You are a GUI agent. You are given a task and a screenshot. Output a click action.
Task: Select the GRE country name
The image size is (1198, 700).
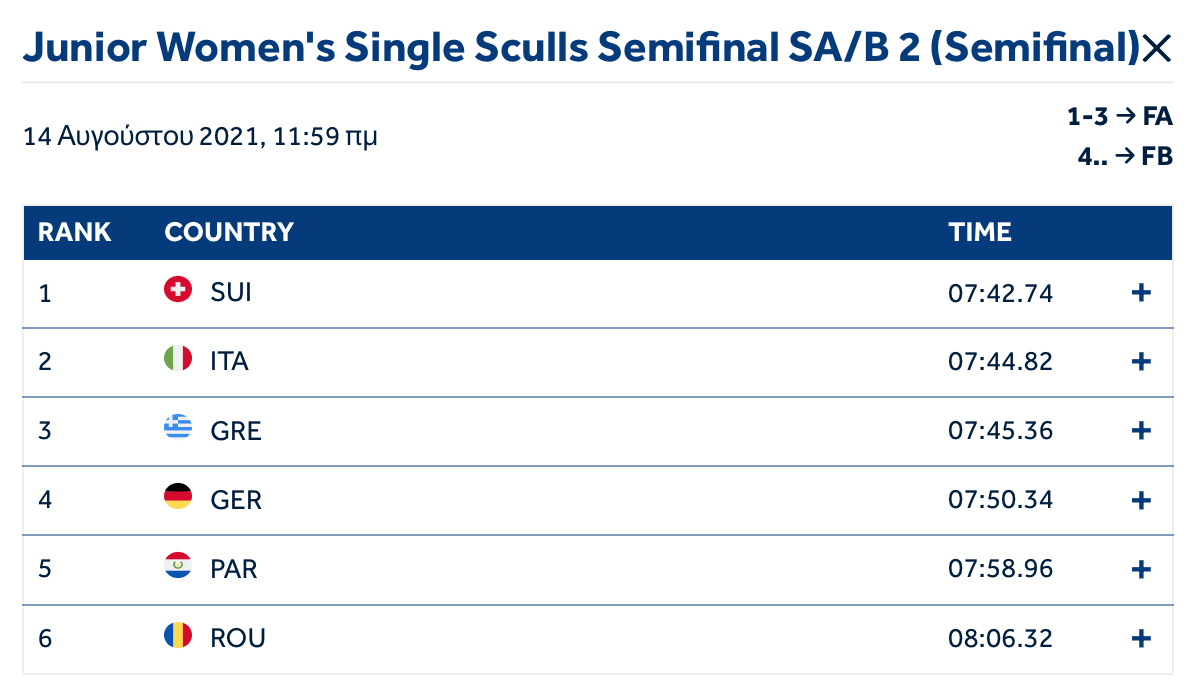coord(236,431)
